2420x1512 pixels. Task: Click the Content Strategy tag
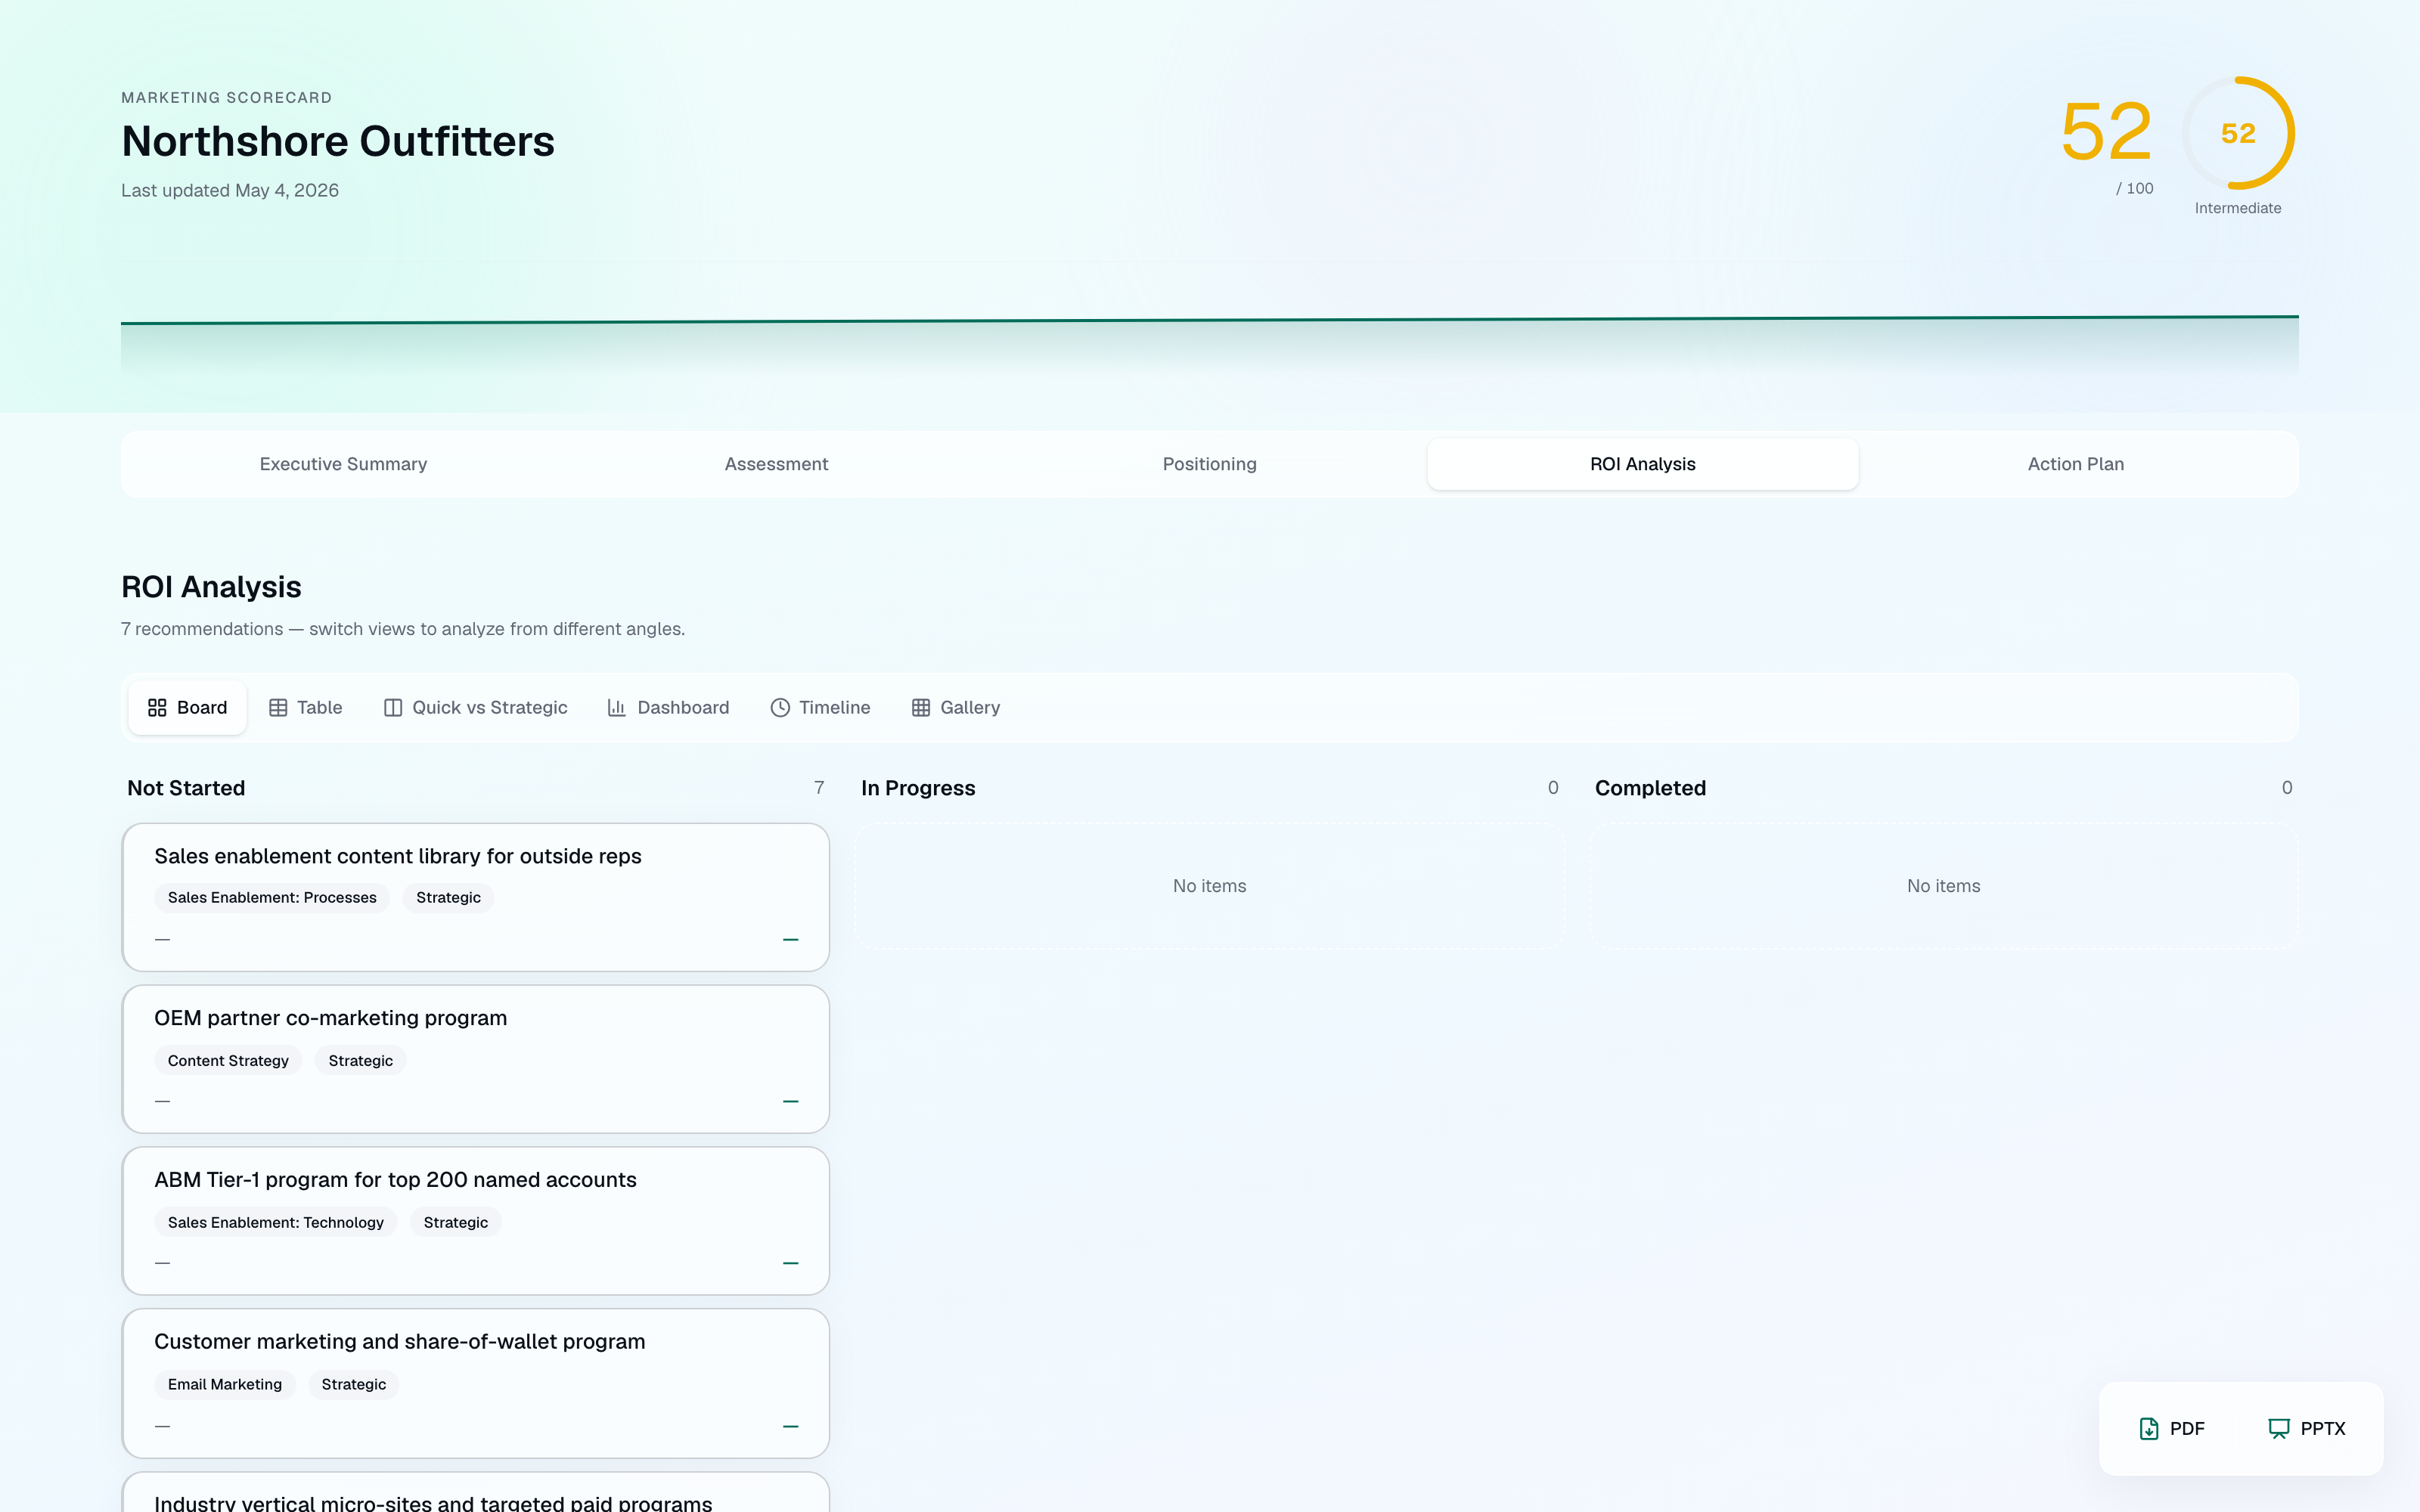click(x=228, y=1061)
